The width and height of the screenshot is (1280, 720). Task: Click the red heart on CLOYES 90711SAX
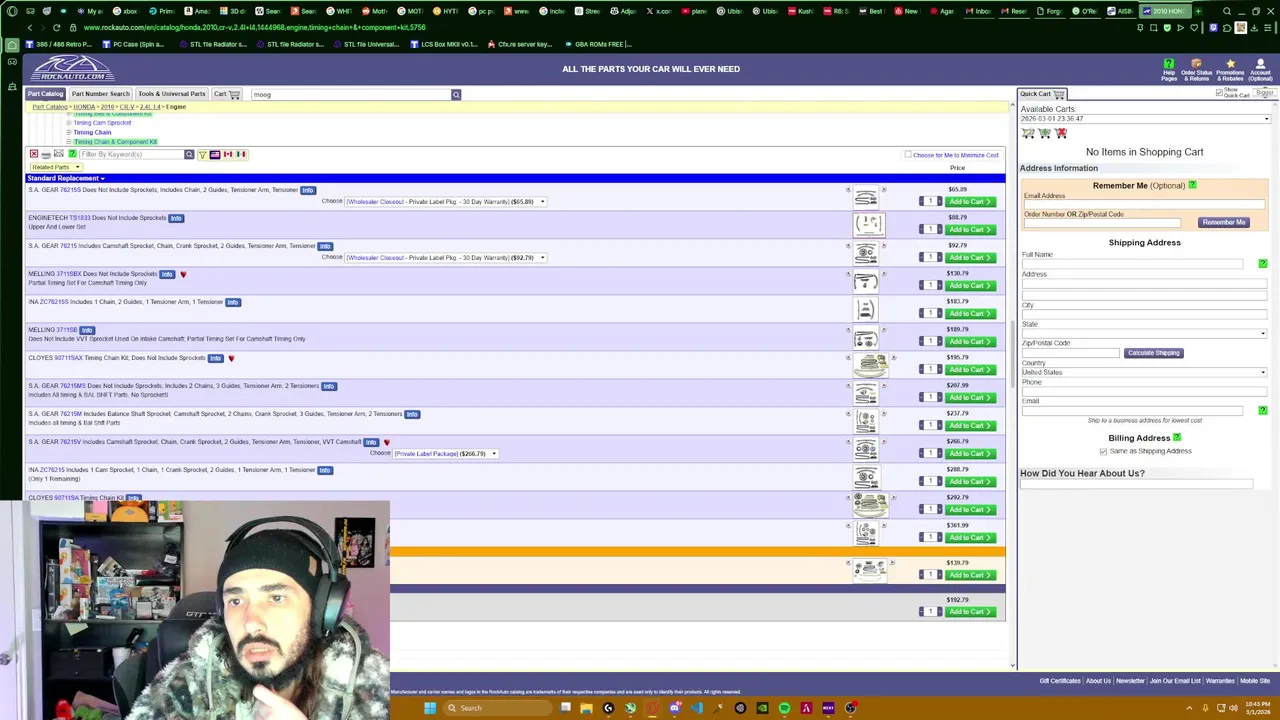(x=231, y=358)
